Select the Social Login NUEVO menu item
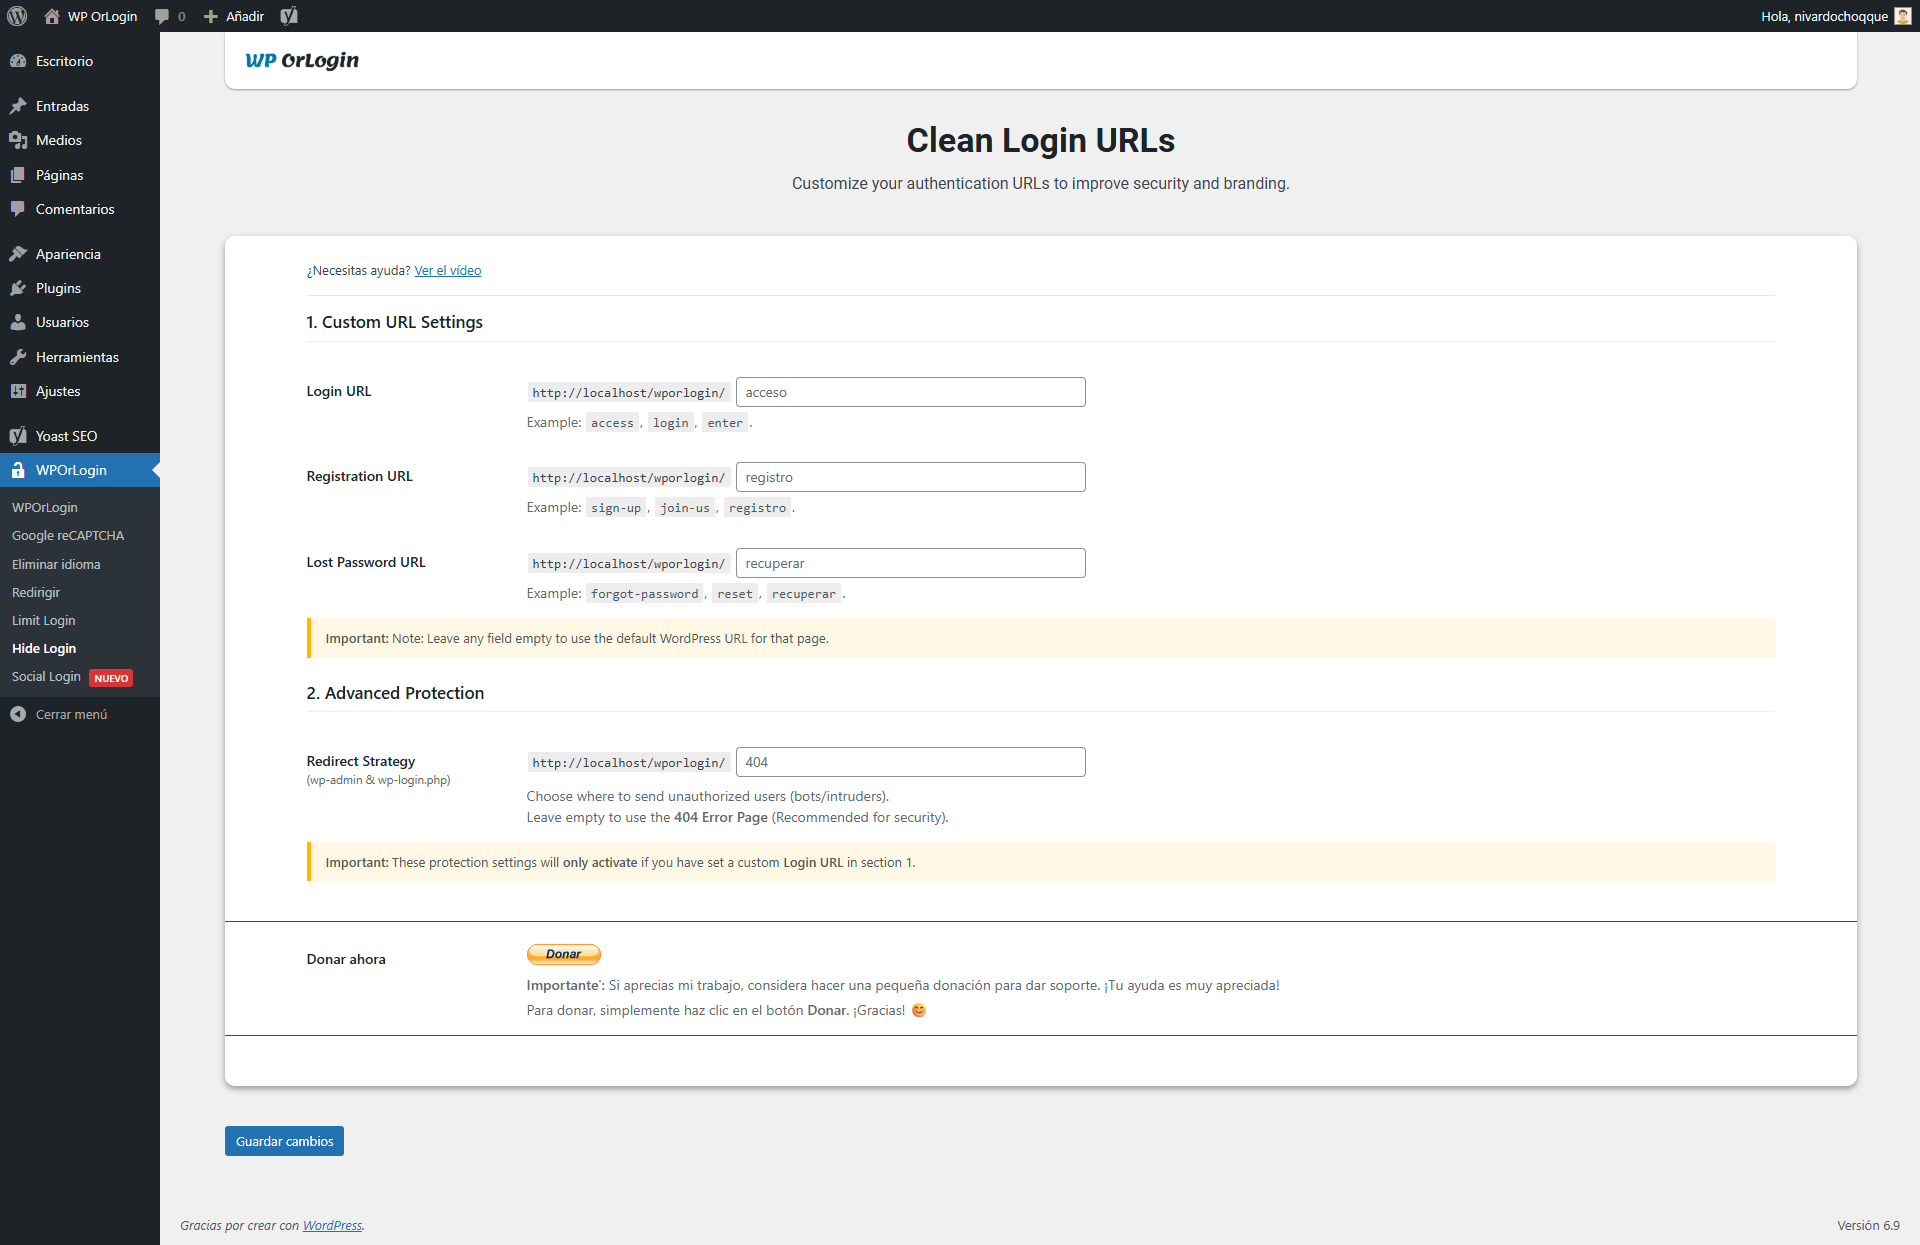 coord(46,677)
